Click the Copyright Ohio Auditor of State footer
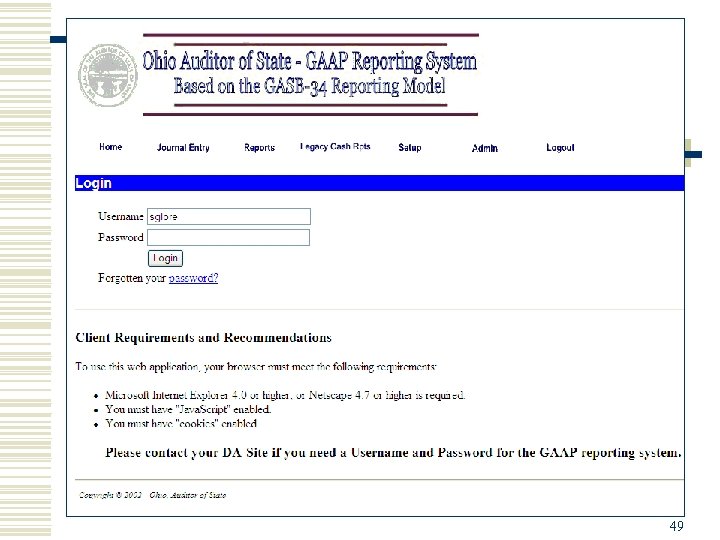Image resolution: width=720 pixels, height=540 pixels. (x=152, y=495)
